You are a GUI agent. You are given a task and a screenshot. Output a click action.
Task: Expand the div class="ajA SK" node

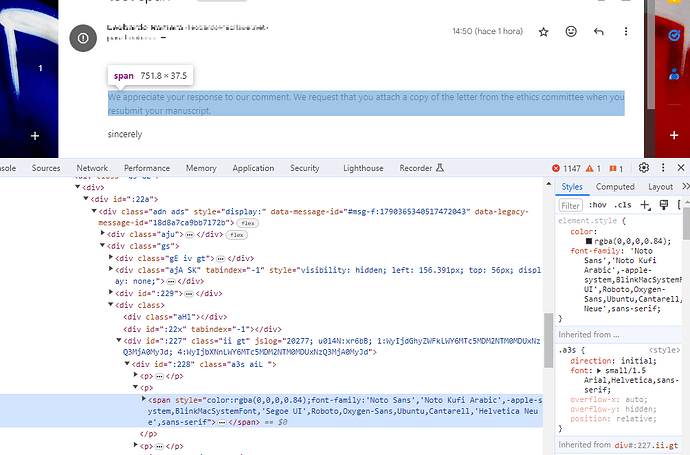[111, 269]
